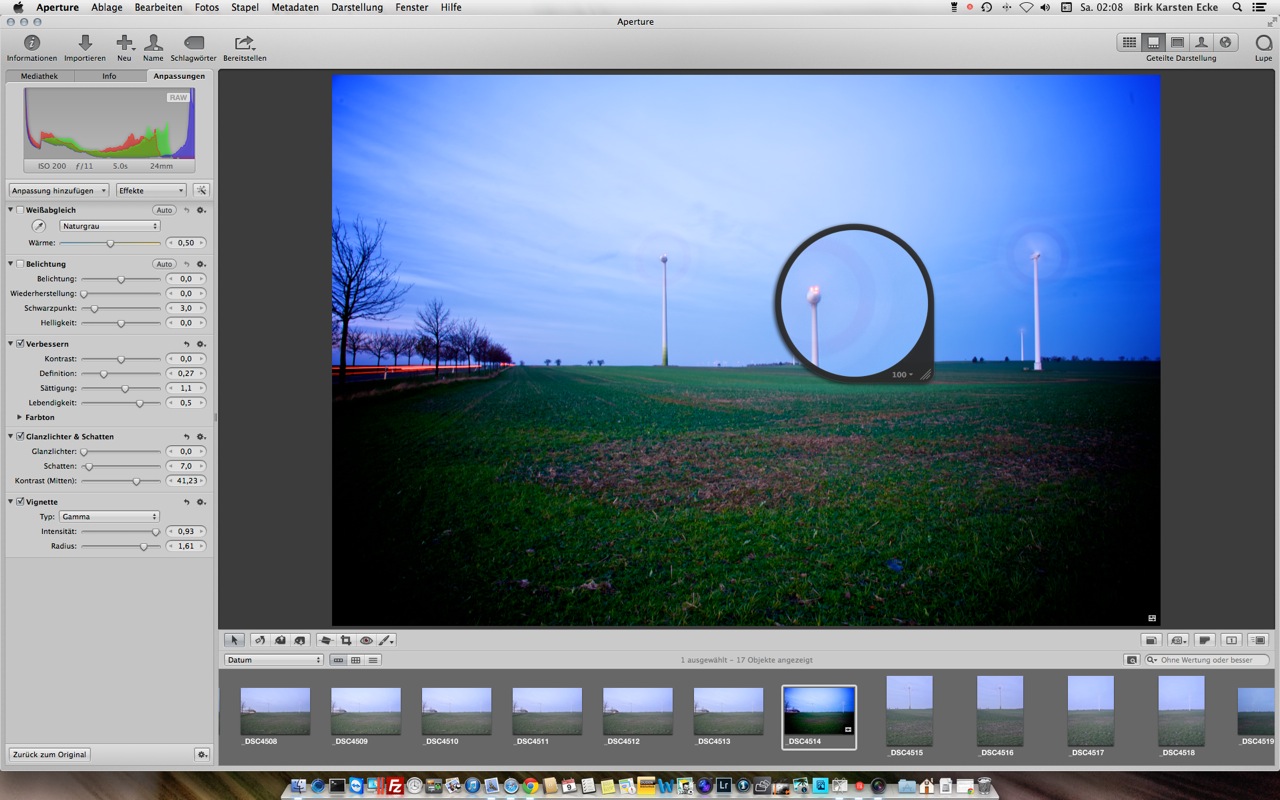The height and width of the screenshot is (800, 1280).
Task: Click the Bereitstellen share icon
Action: coord(244,43)
